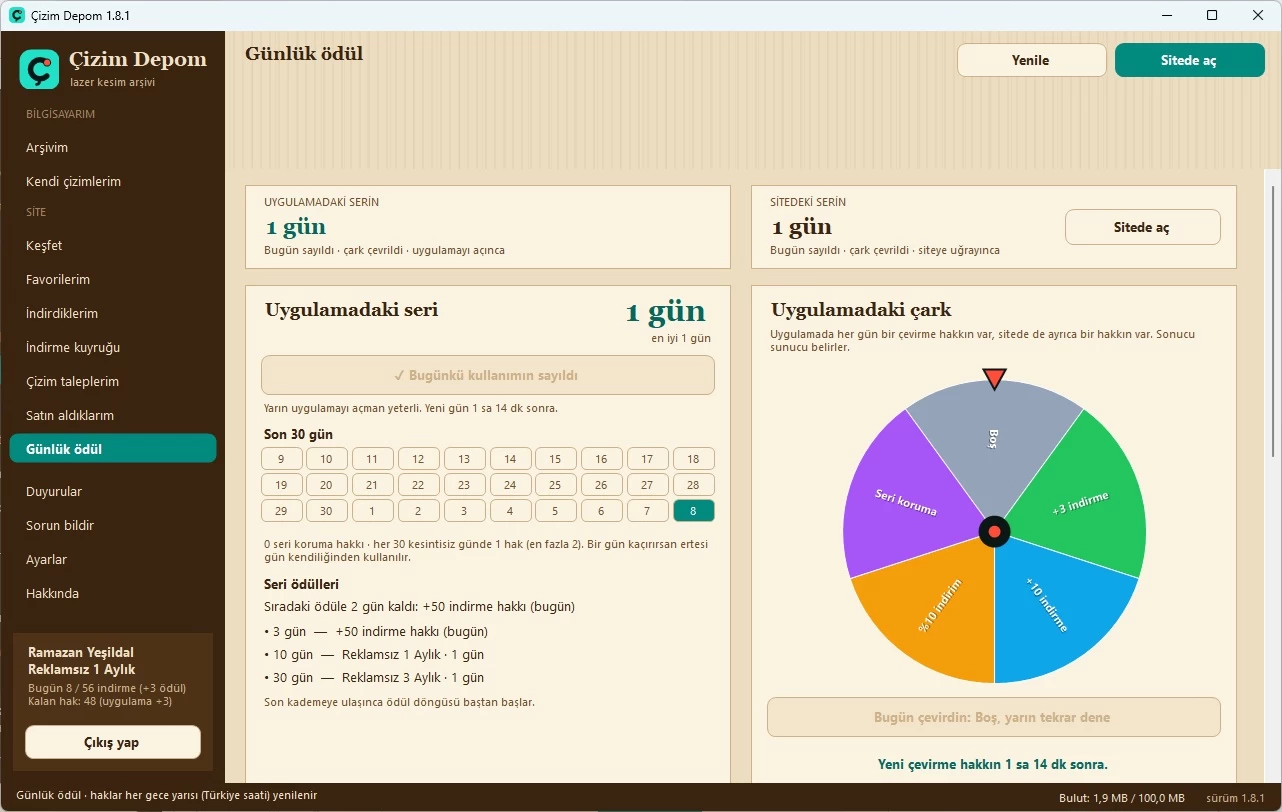Click the day 30 calendar cell
Image resolution: width=1282 pixels, height=812 pixels.
326,511
